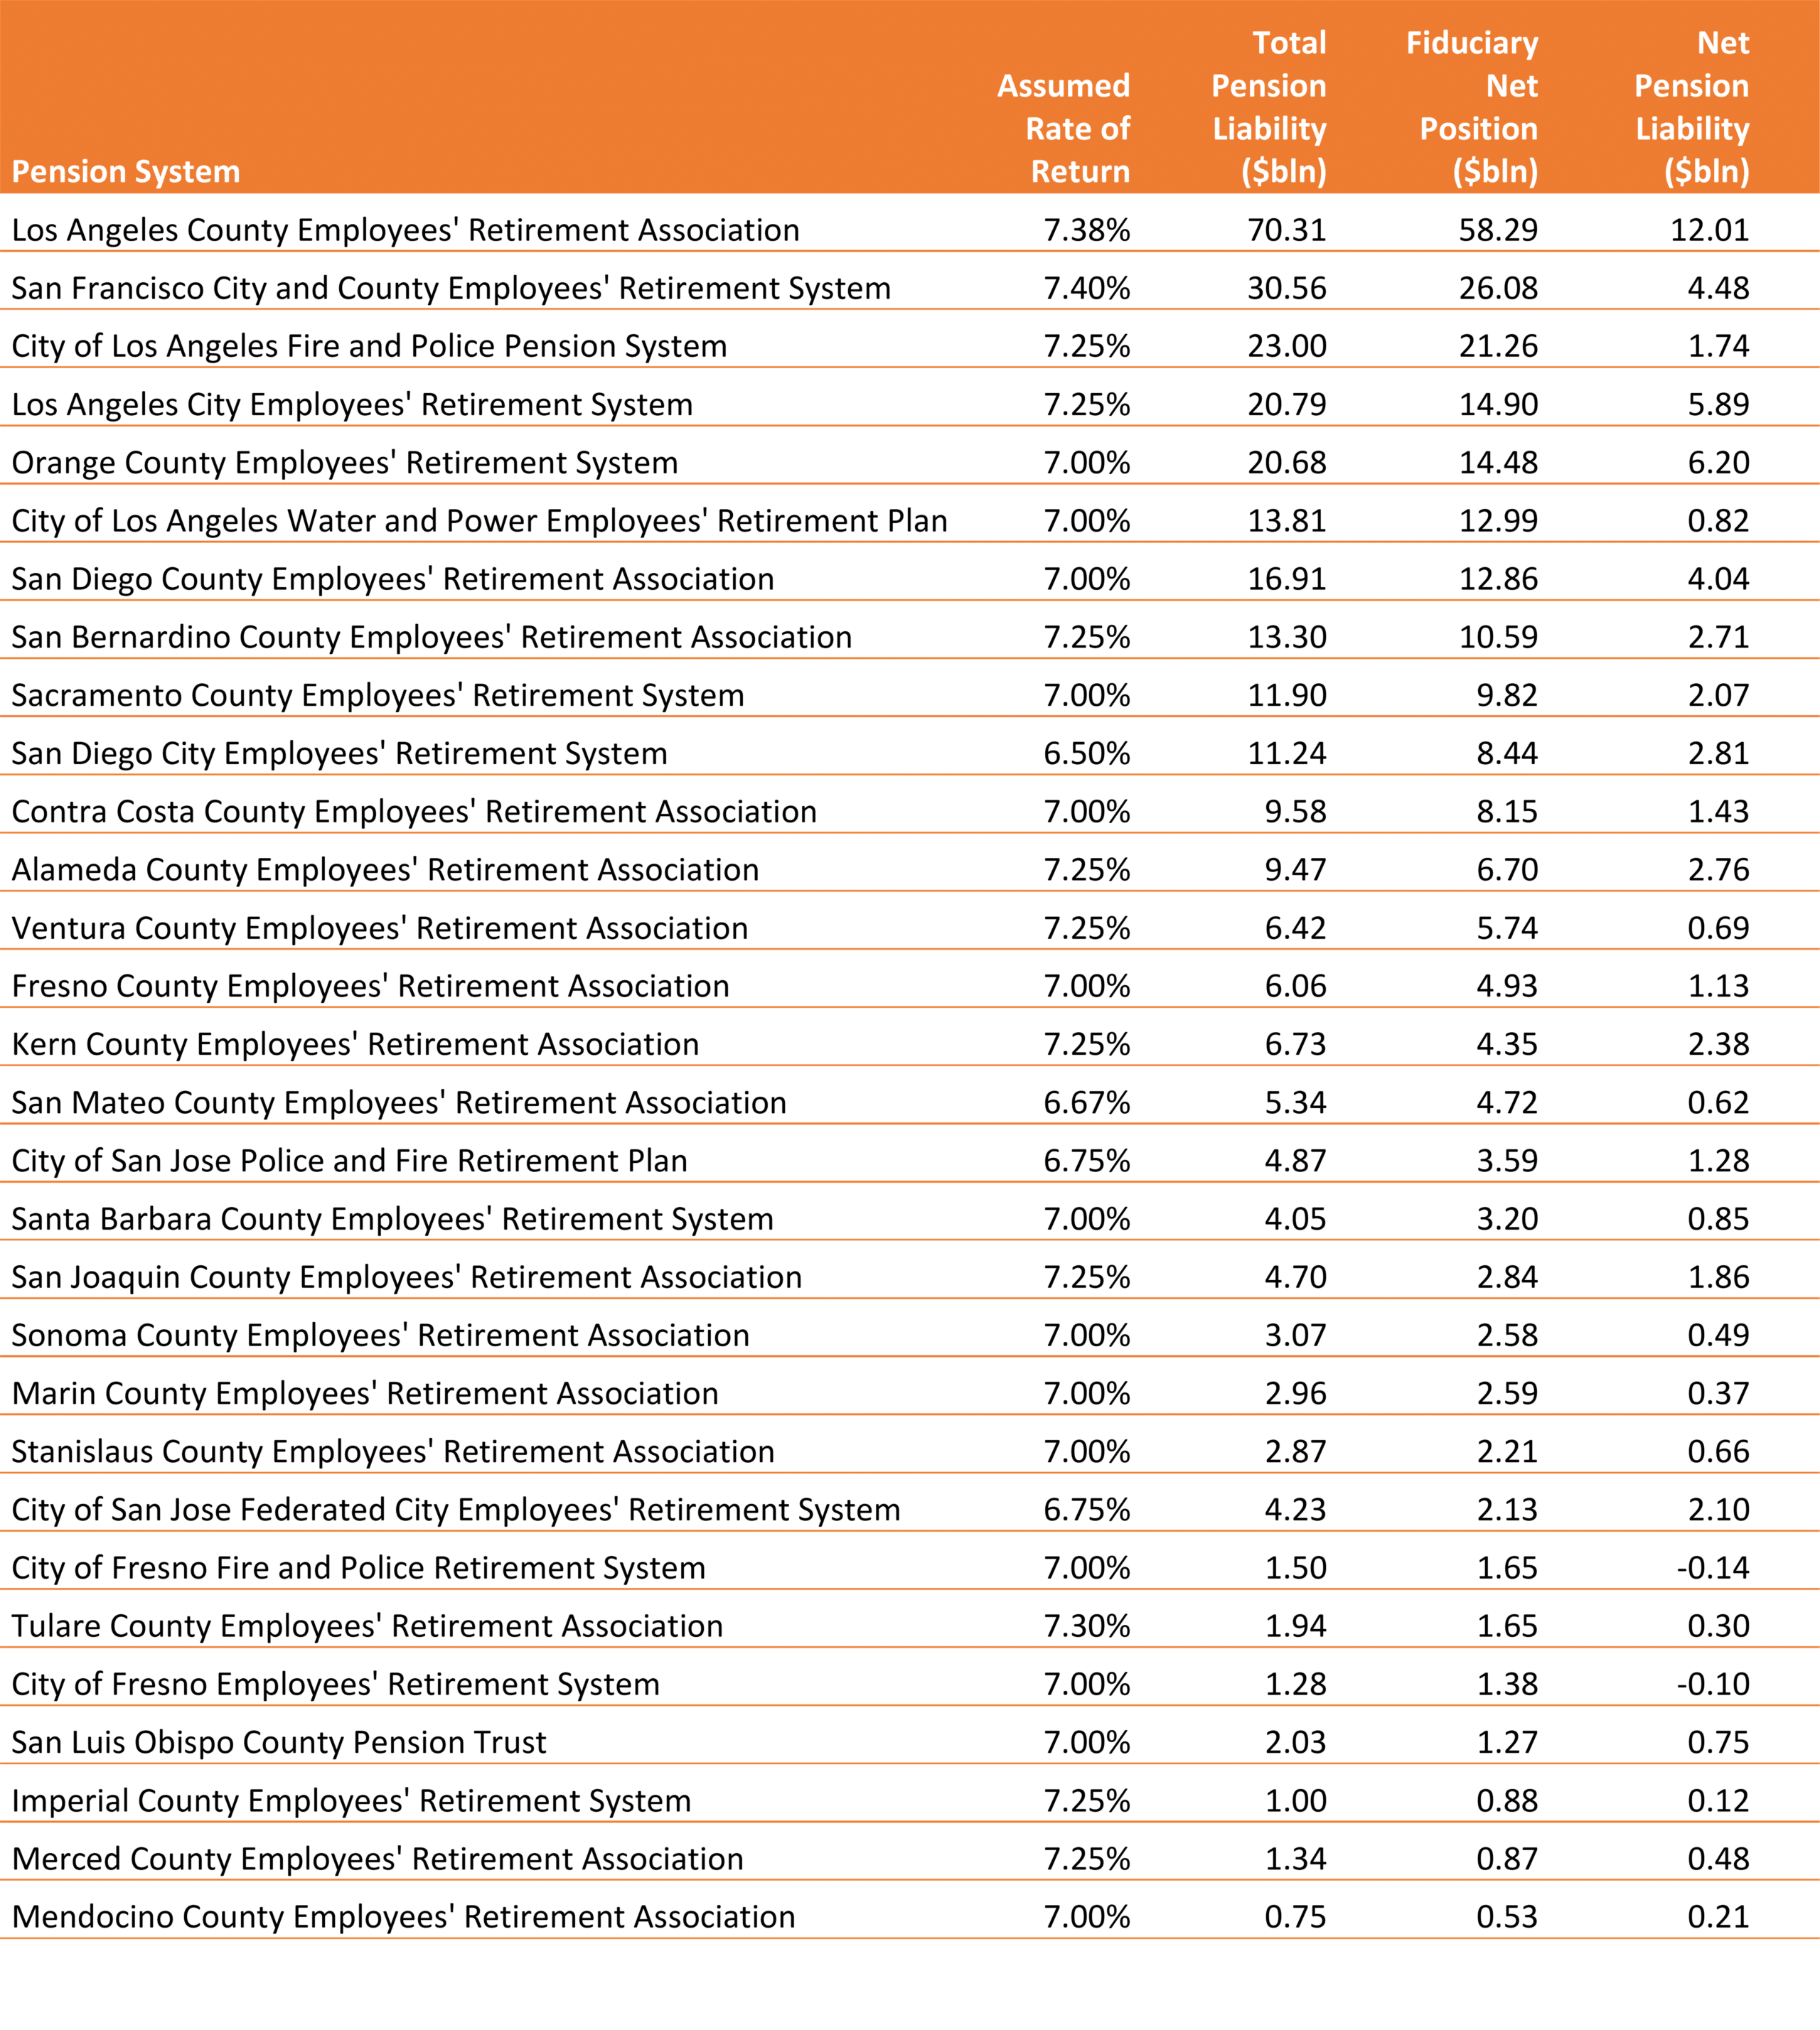Click the Net Pension Liability header
The height and width of the screenshot is (2030, 1820).
click(1692, 108)
